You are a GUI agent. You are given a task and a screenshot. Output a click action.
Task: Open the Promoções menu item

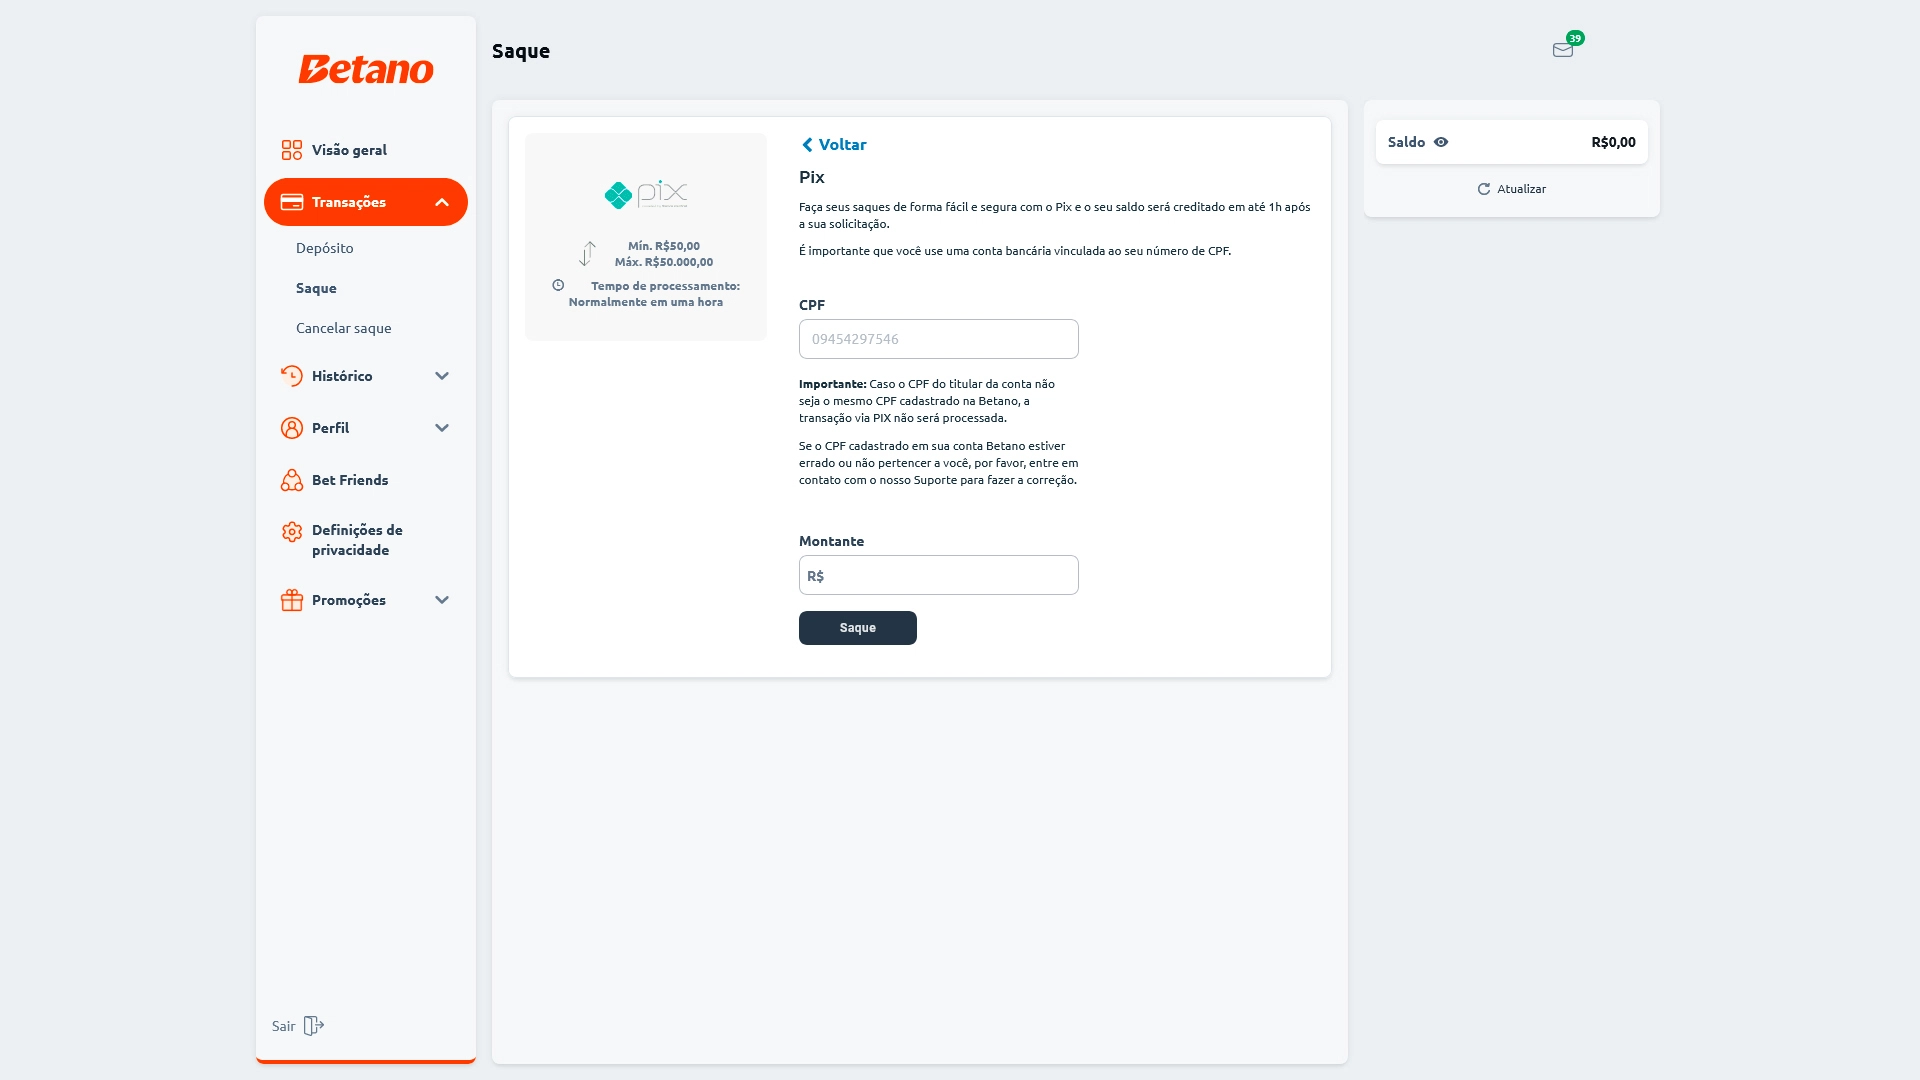click(366, 600)
